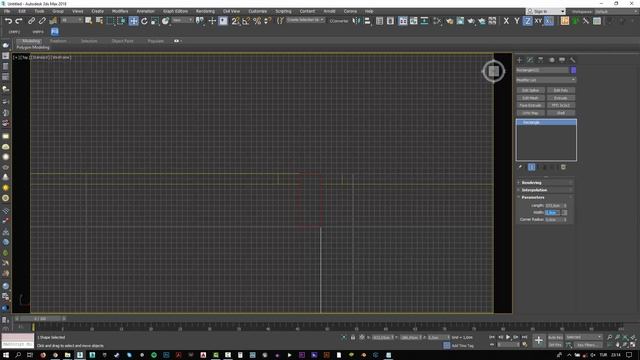This screenshot has width=640, height=360.
Task: Select the Unlink Selection tool
Action: tap(42, 21)
